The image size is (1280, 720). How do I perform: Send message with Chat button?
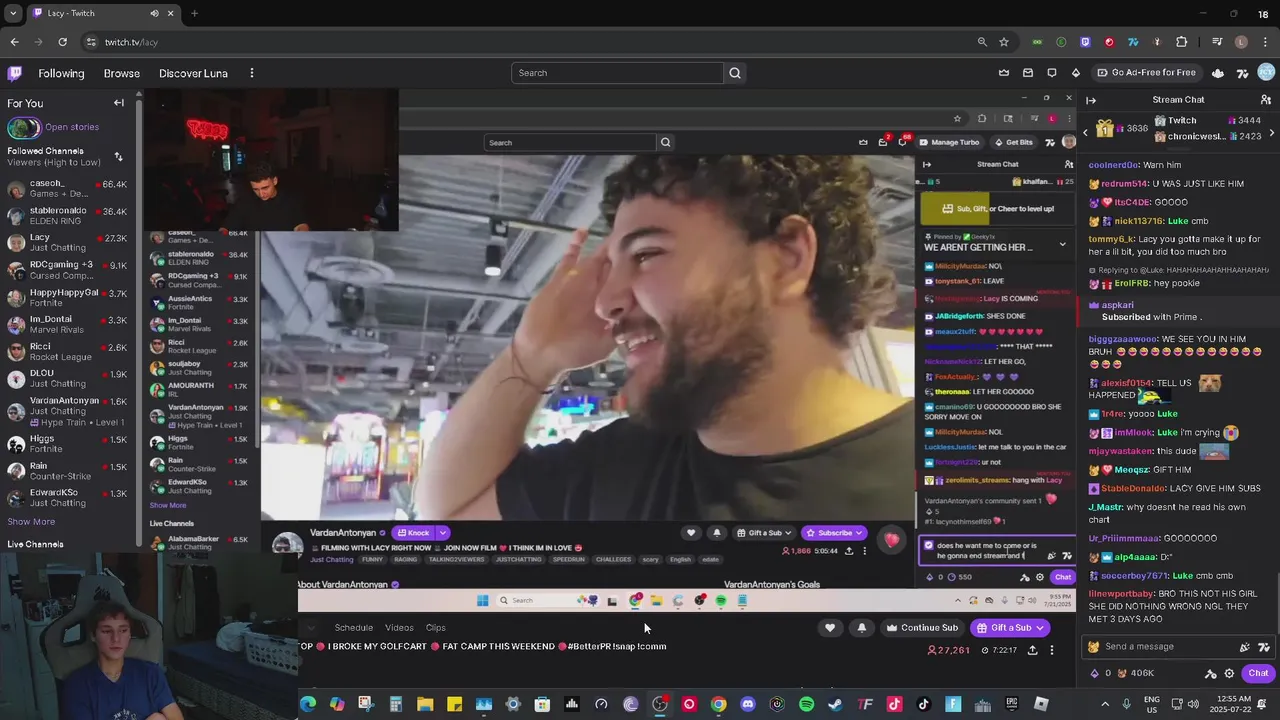click(x=1258, y=673)
